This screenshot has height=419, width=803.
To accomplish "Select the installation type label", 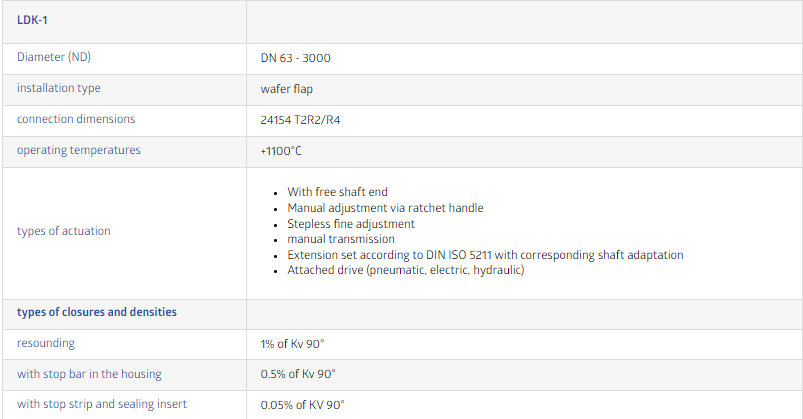I will coord(59,88).
